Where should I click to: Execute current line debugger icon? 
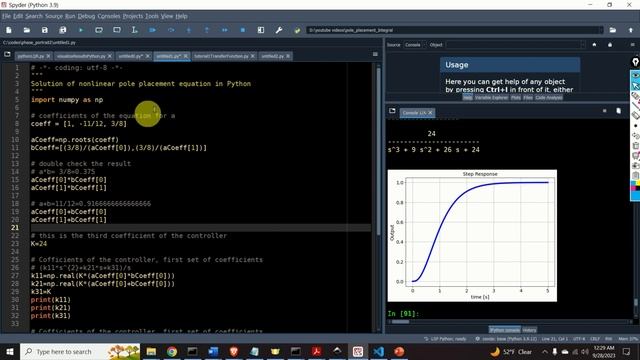pos(171,30)
